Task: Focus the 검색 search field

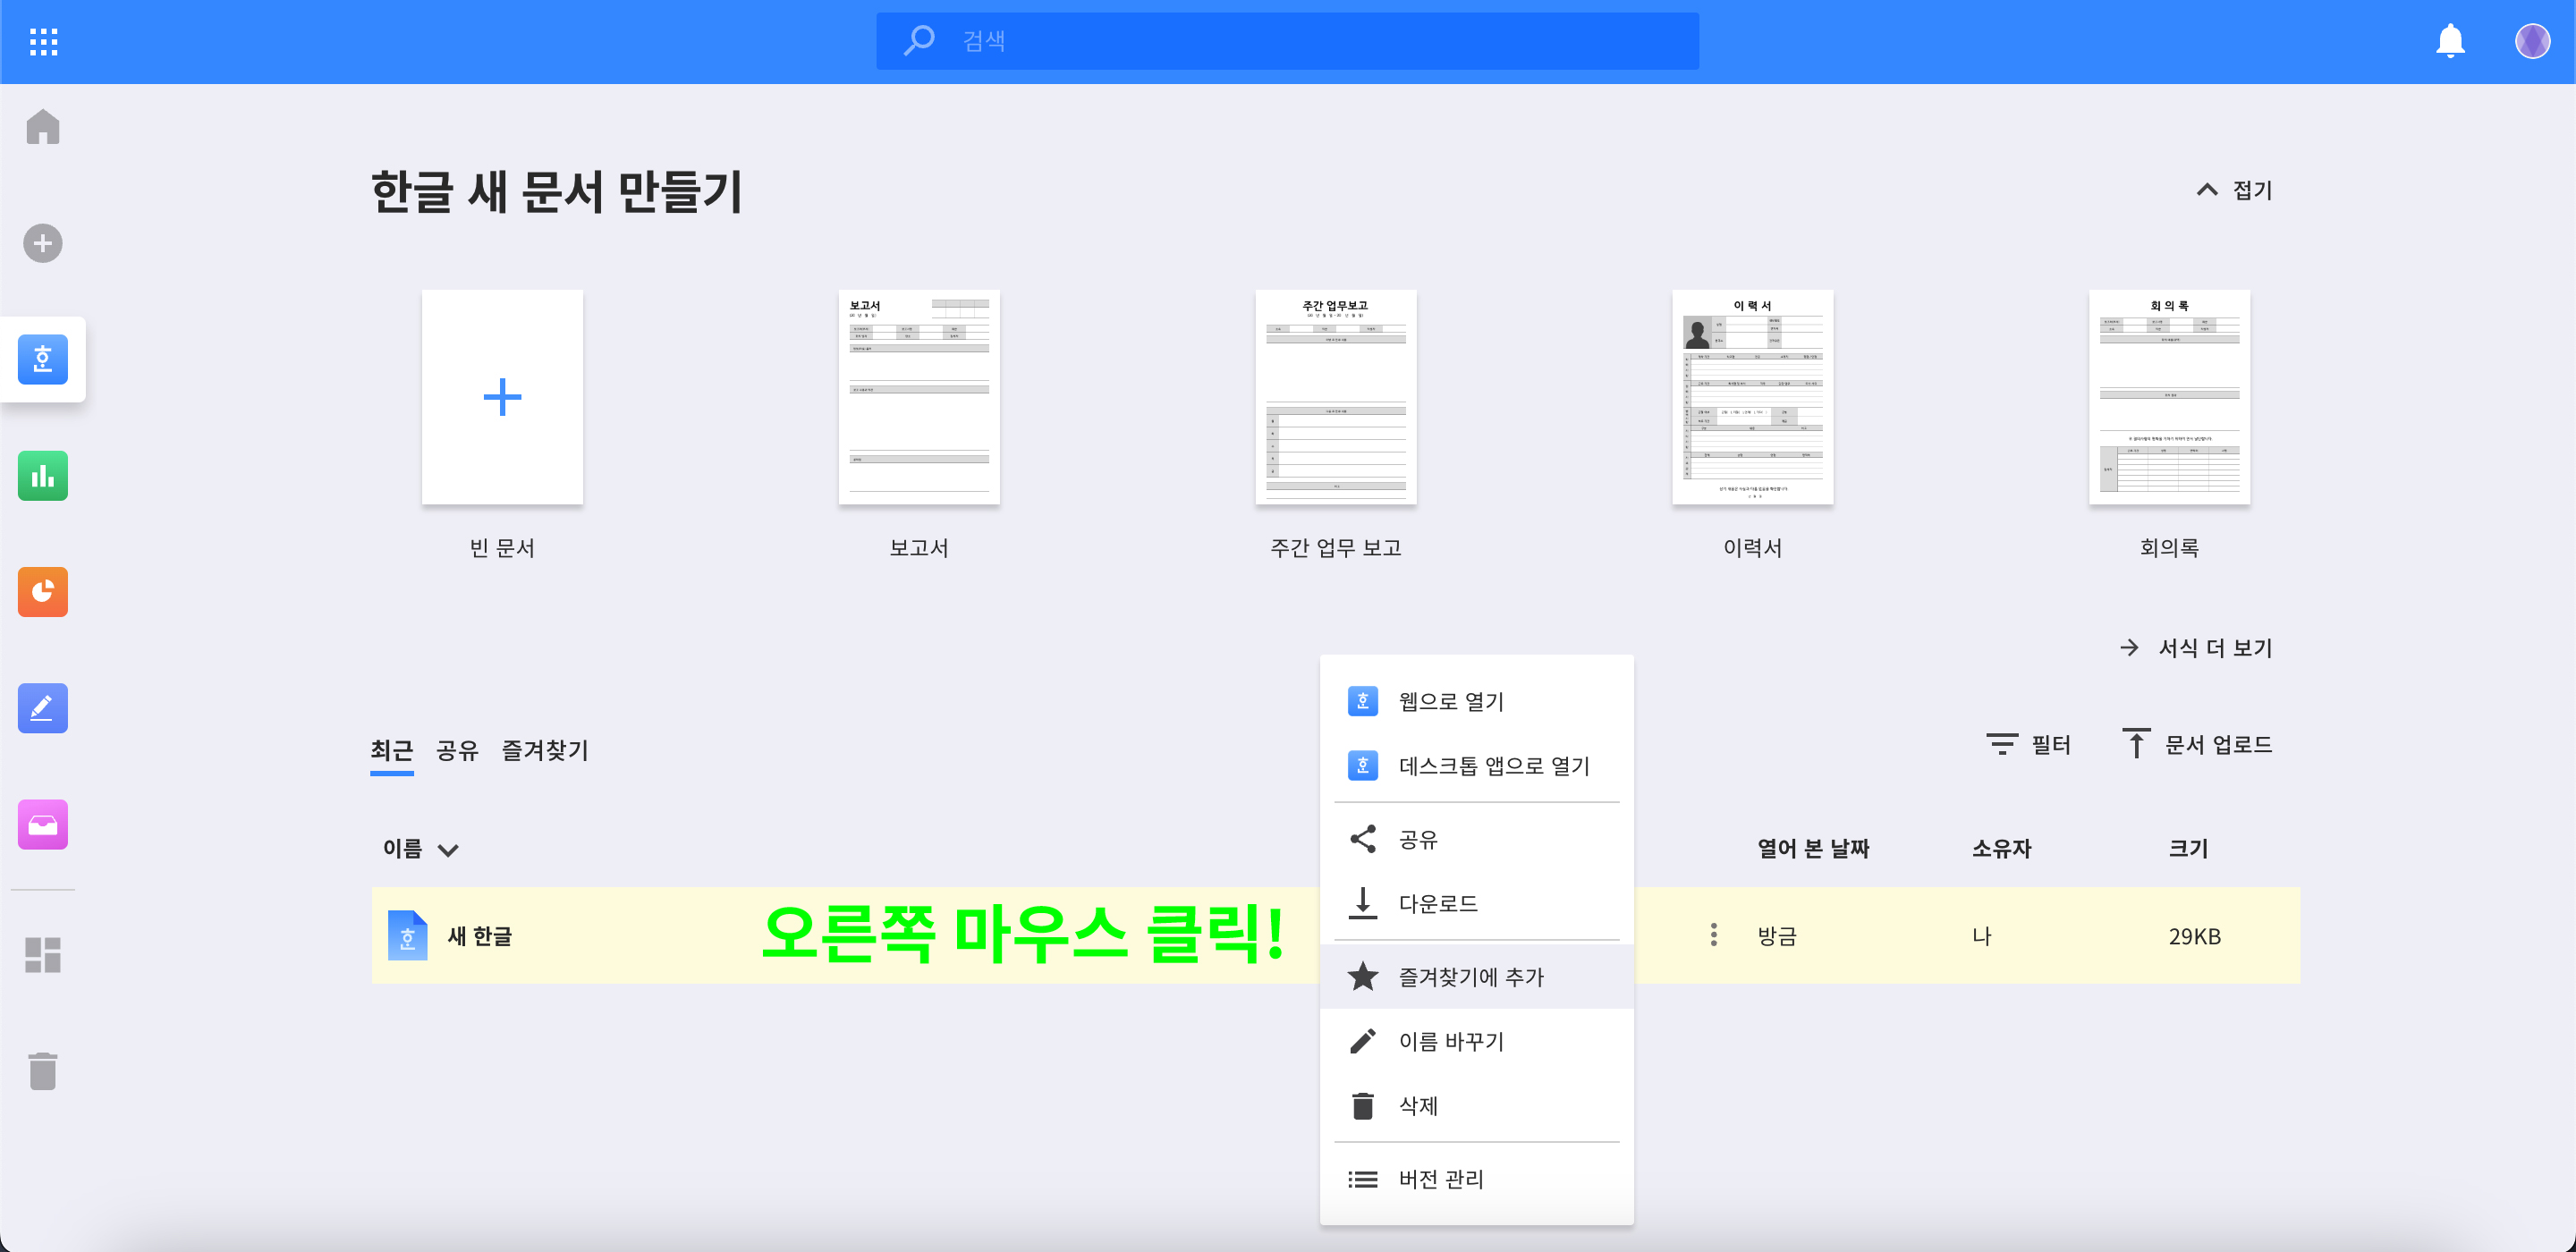Action: click(x=1287, y=41)
